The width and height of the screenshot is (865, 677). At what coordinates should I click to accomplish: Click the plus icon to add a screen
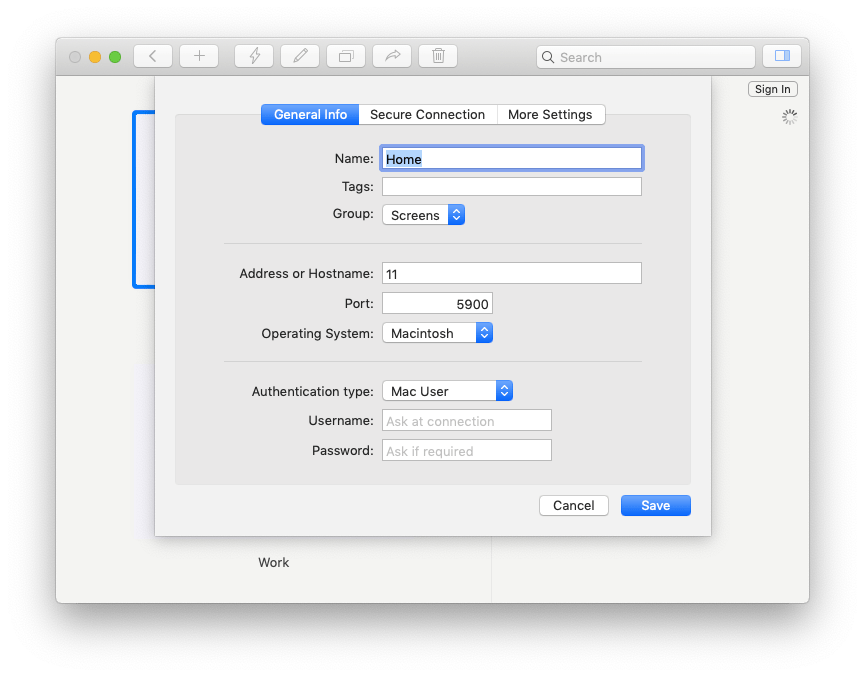[198, 56]
